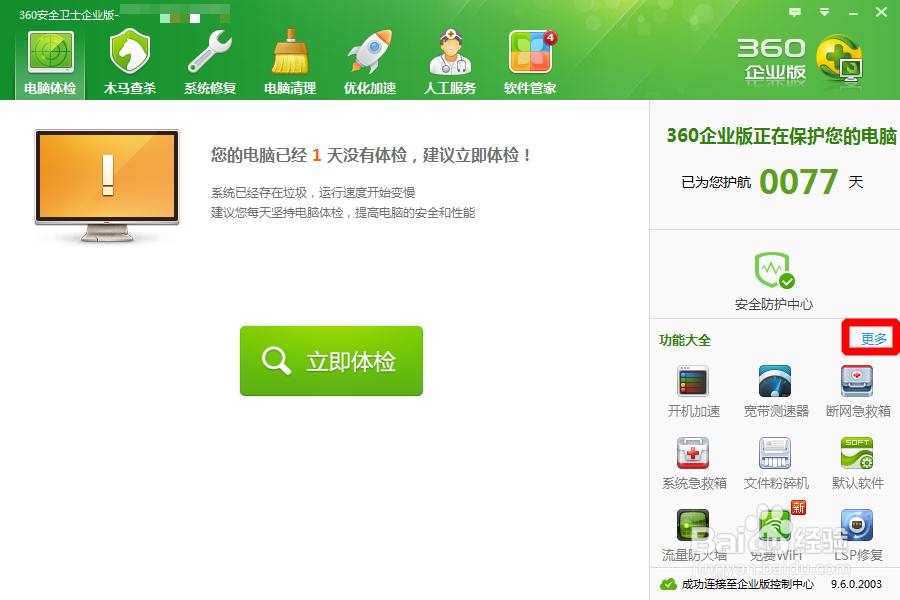Click heading 360企业版正在保护您的电脑
Viewport: 900px width, 600px height.
click(781, 136)
